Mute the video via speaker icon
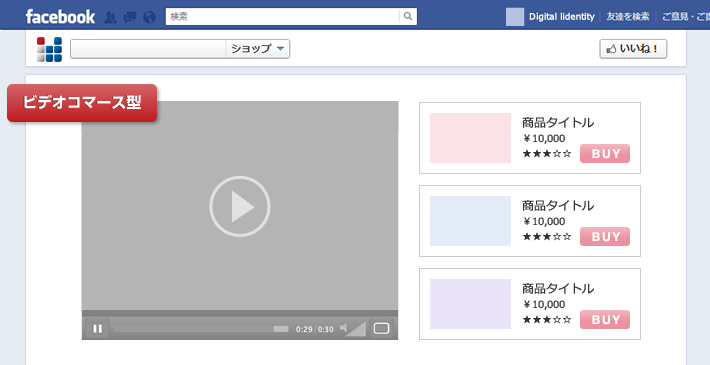Screen dimensions: 710x365 pyautogui.click(x=344, y=328)
